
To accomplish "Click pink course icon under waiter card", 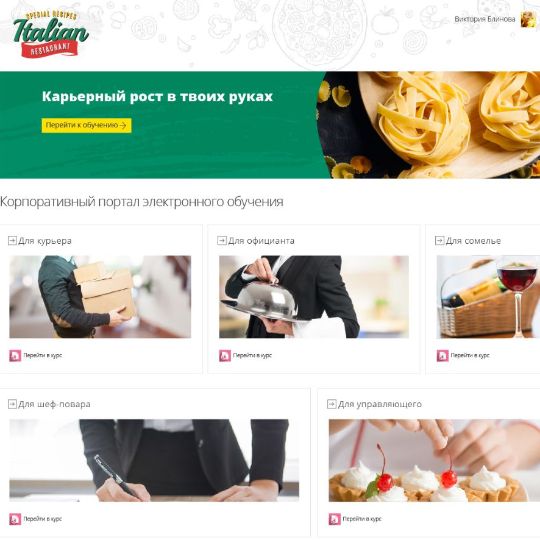I will pos(225,355).
